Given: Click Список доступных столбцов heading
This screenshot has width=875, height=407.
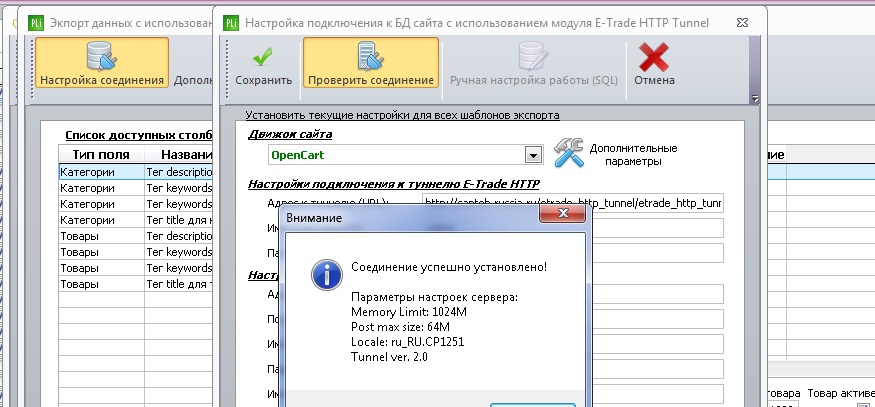Looking at the screenshot, I should tap(139, 136).
